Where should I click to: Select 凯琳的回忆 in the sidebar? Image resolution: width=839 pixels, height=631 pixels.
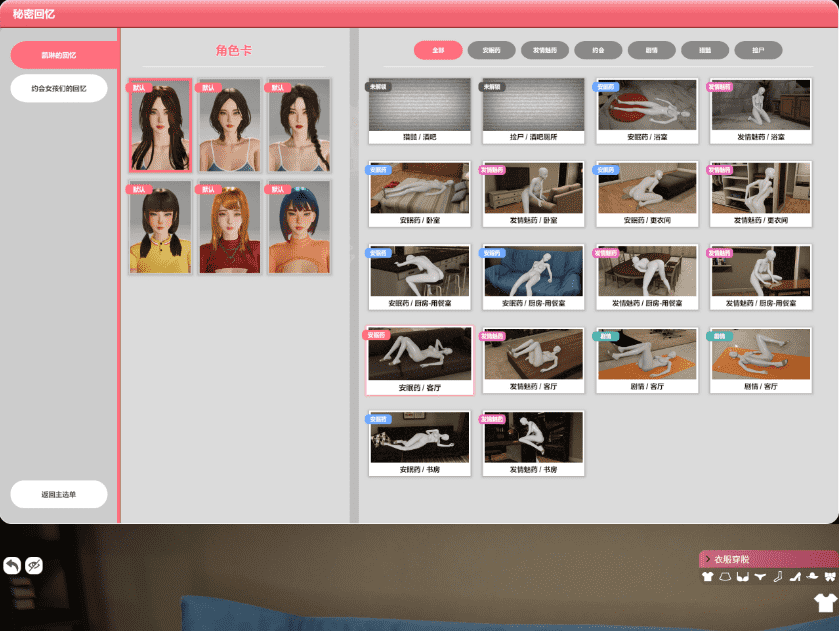59,54
